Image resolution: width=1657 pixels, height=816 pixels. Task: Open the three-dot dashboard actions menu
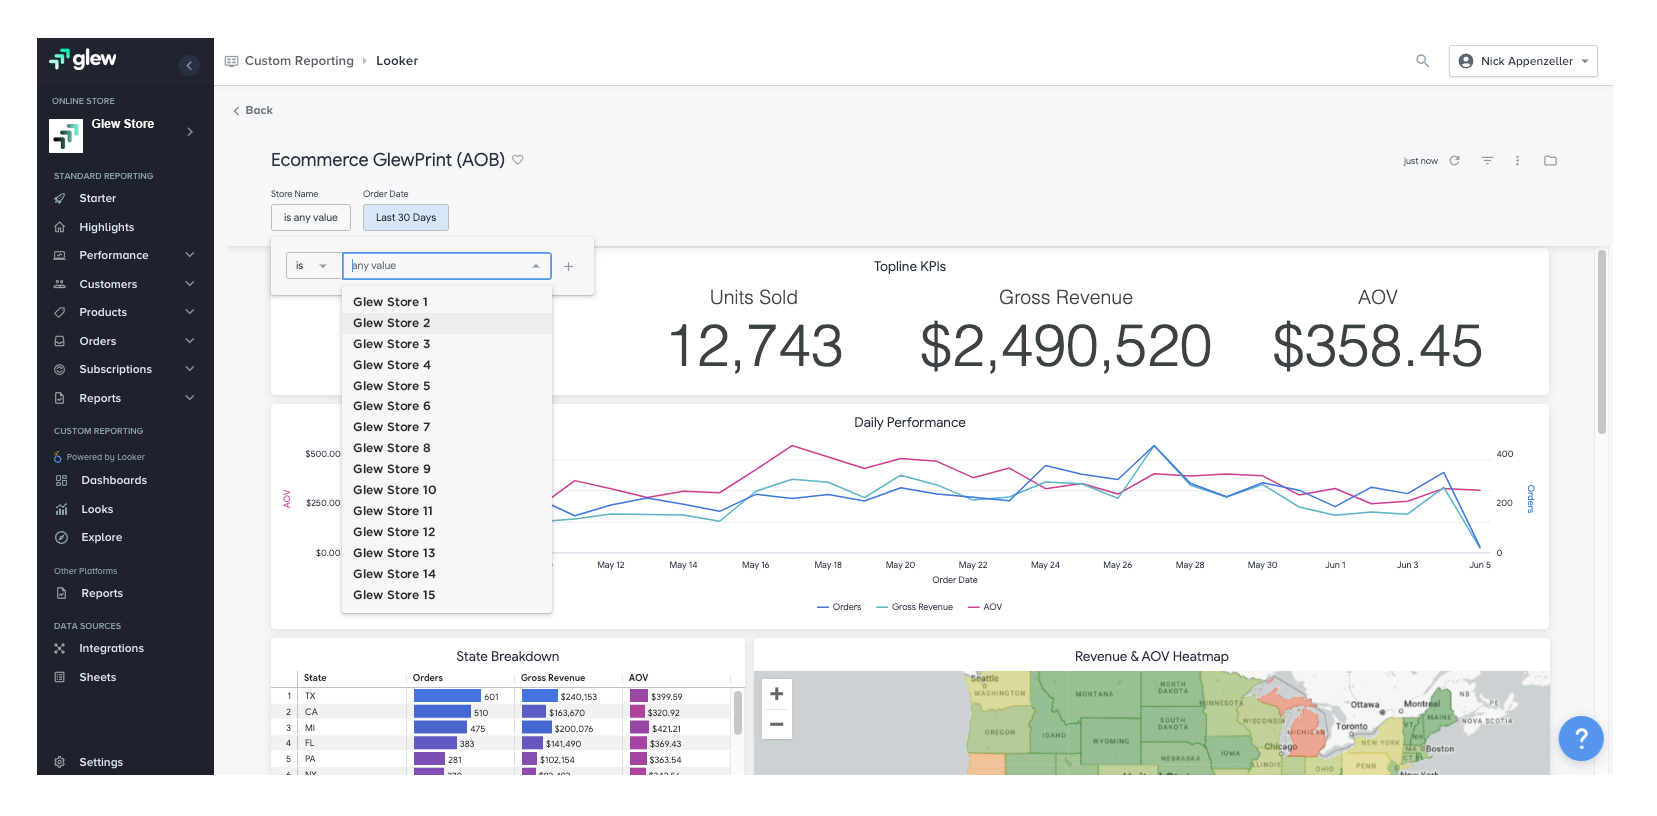point(1517,161)
